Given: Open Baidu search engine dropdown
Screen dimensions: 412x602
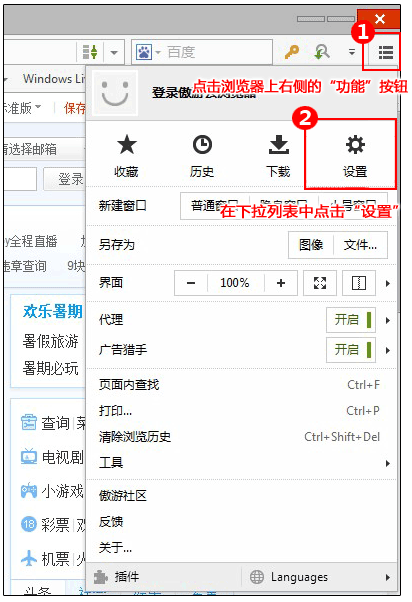Looking at the screenshot, I should (147, 52).
